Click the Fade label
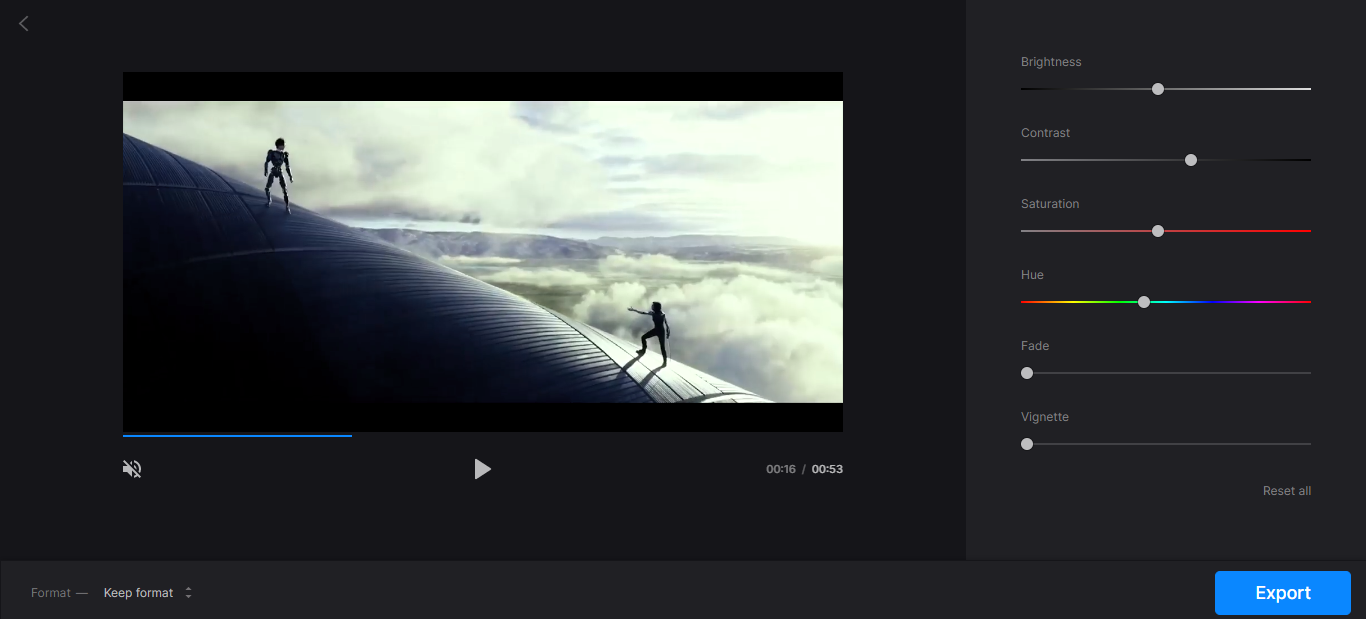 (1035, 346)
